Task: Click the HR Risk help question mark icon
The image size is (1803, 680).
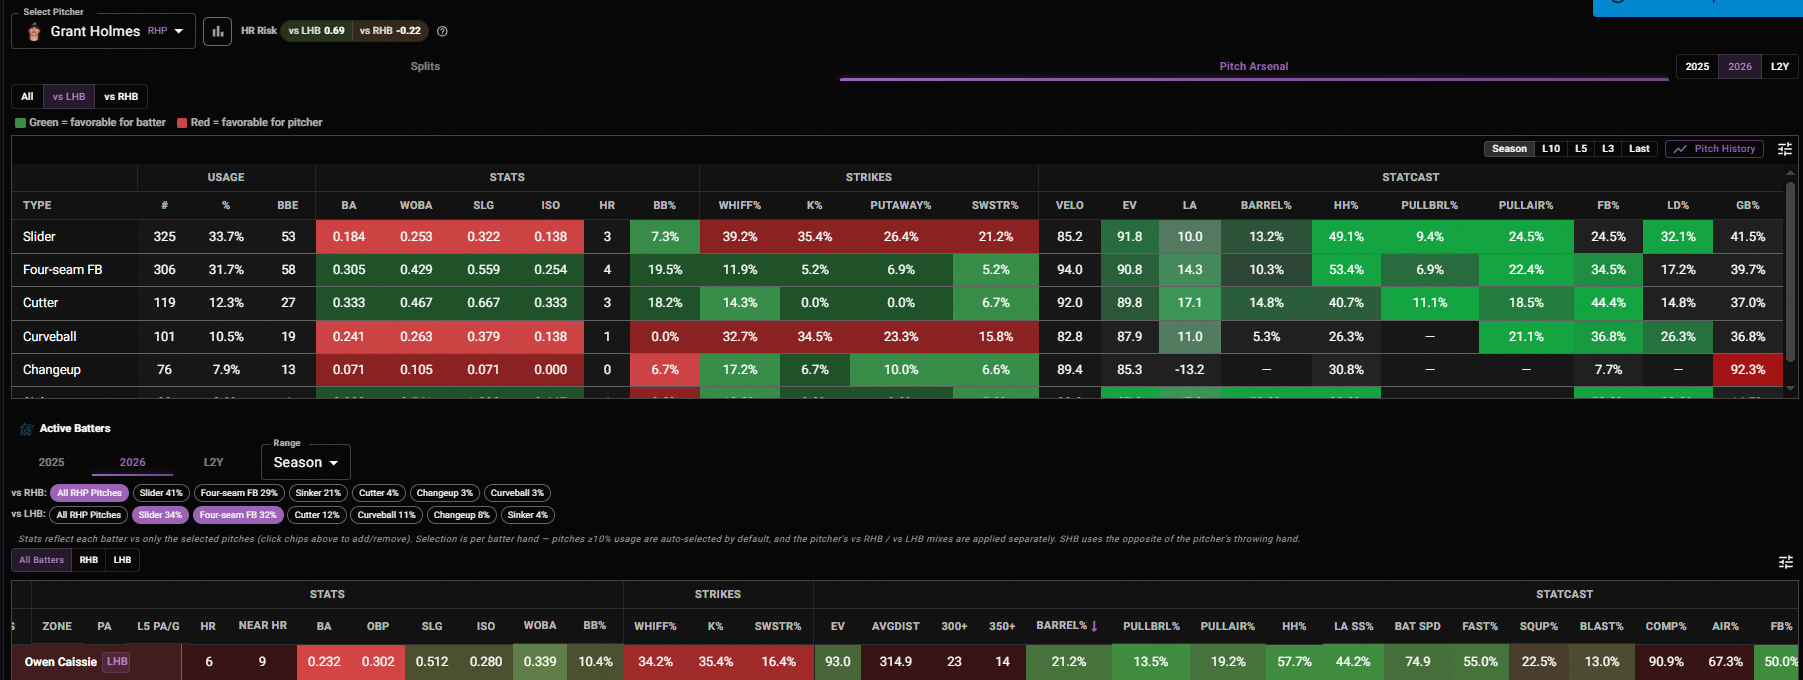Action: point(442,31)
